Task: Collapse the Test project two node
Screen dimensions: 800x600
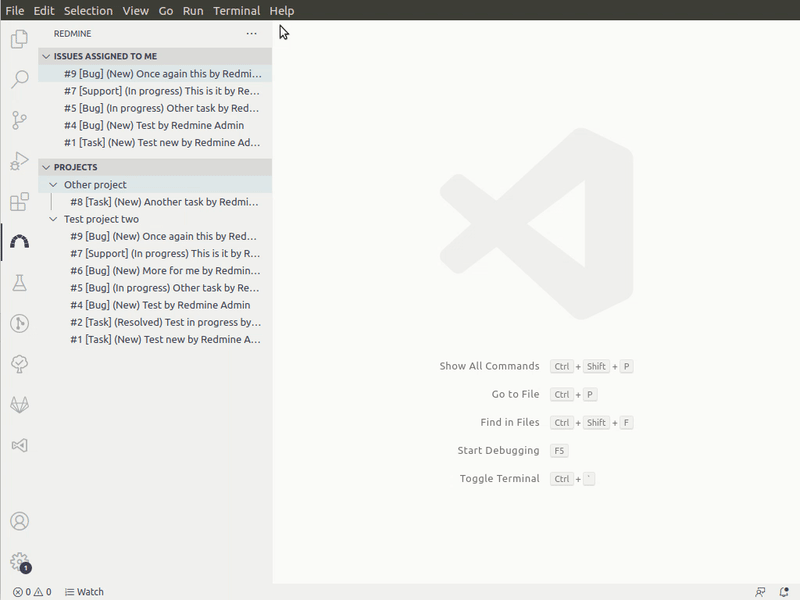Action: click(155, 219)
